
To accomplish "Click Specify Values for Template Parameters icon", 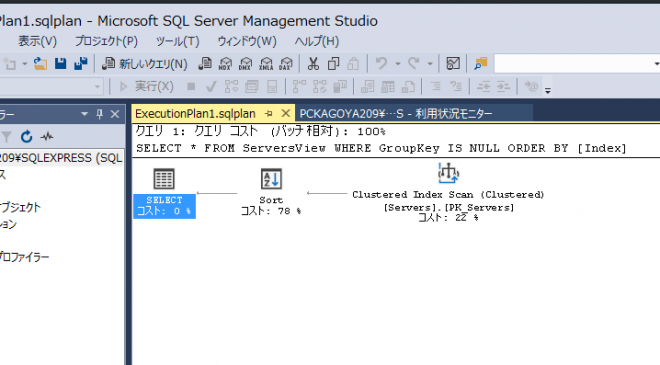I will 531,87.
